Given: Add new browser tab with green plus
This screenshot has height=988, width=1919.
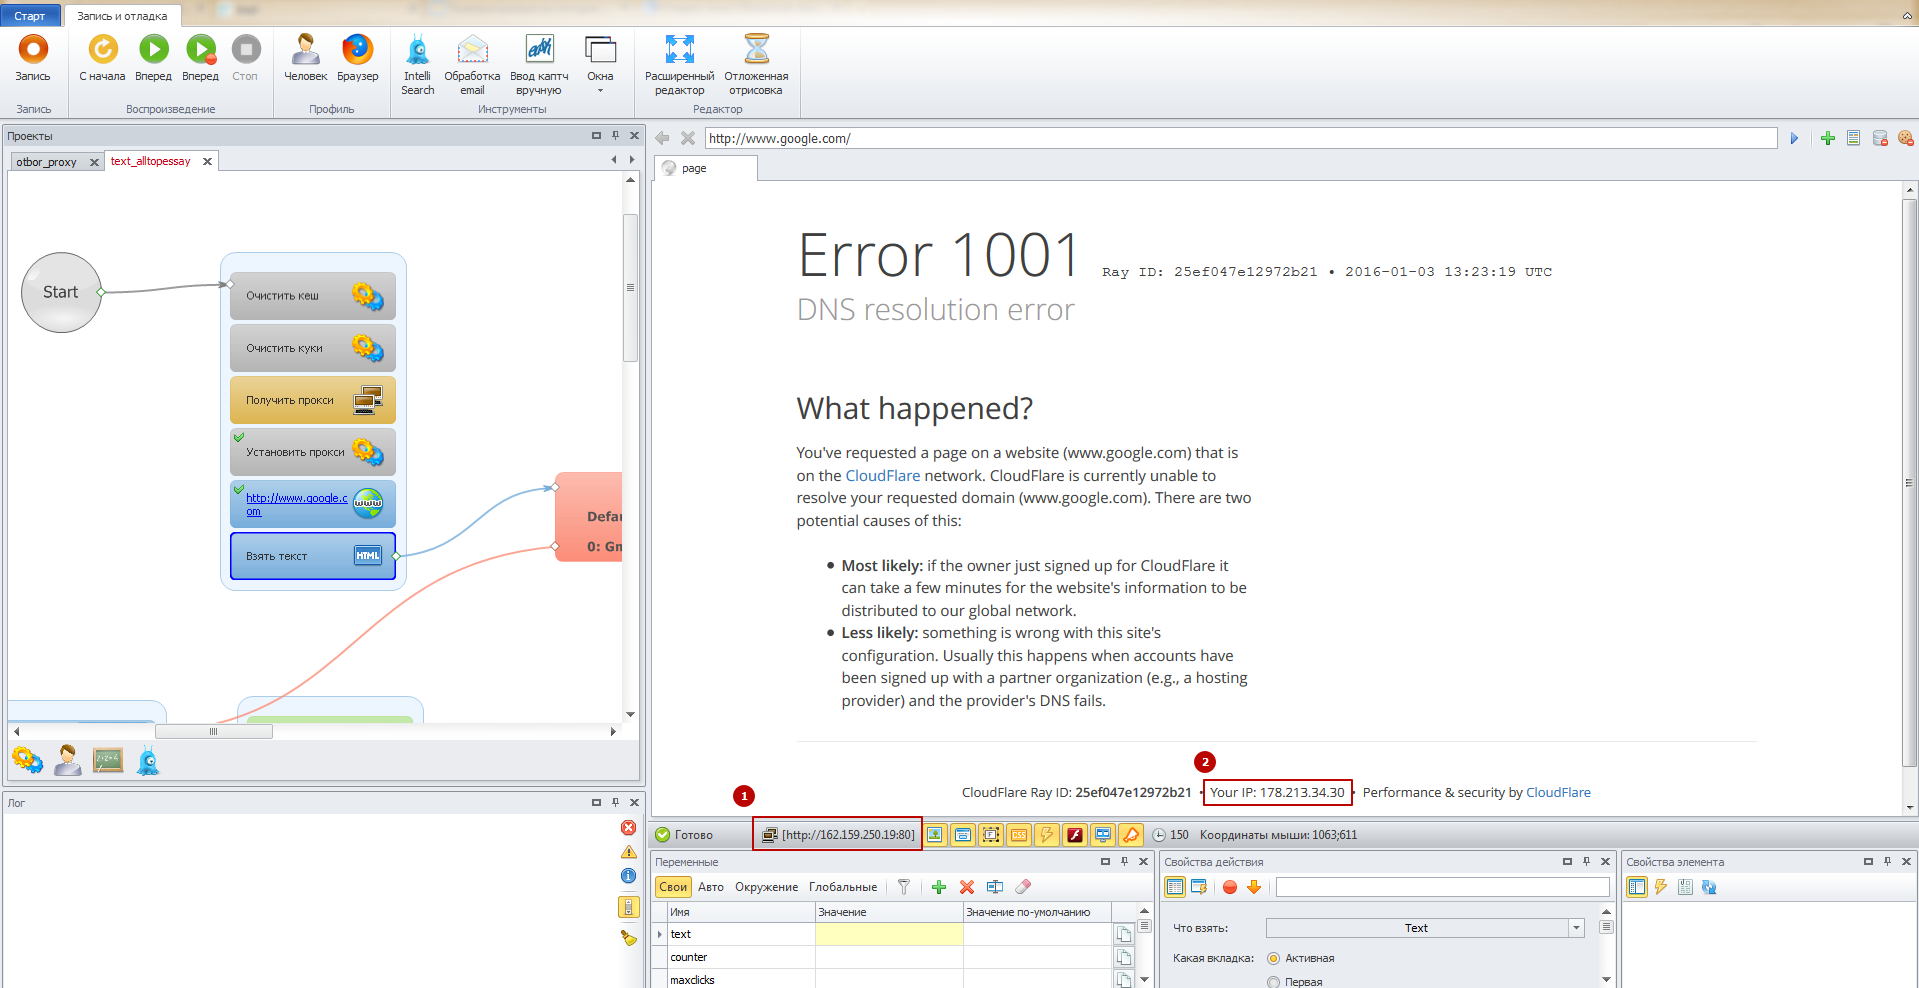Looking at the screenshot, I should [1827, 138].
